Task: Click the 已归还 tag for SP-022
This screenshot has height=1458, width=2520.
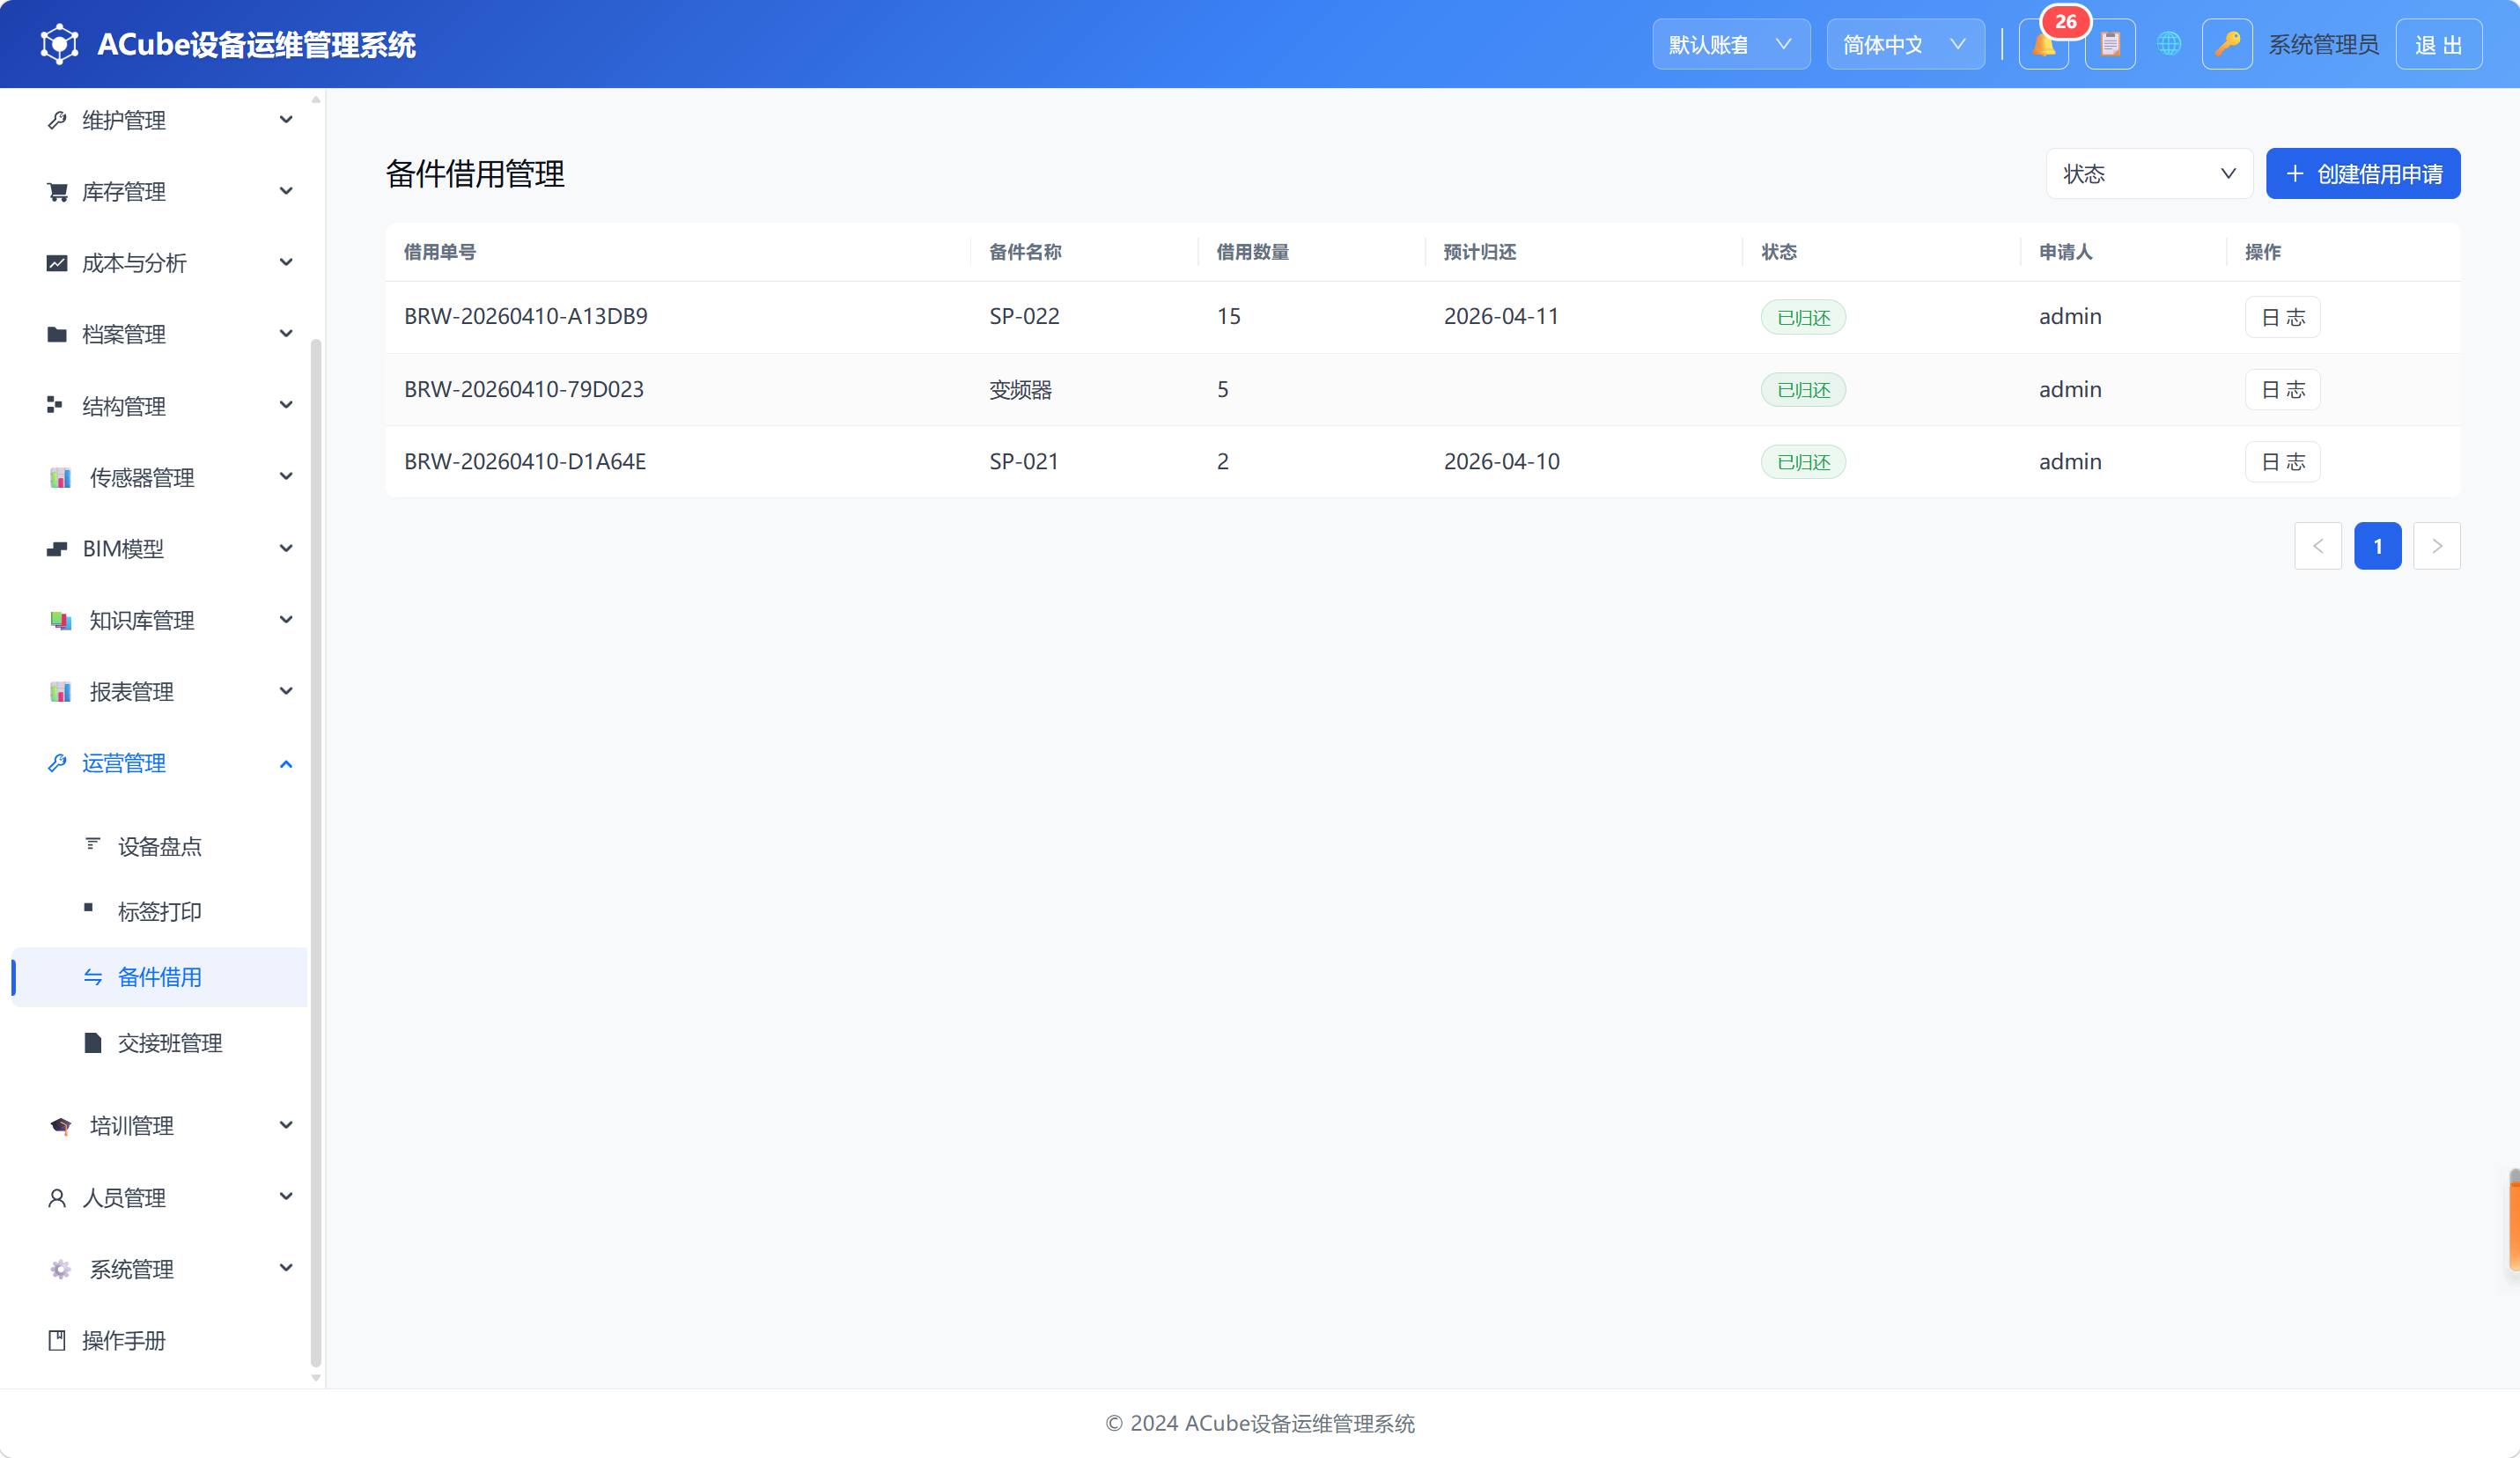Action: [1802, 317]
